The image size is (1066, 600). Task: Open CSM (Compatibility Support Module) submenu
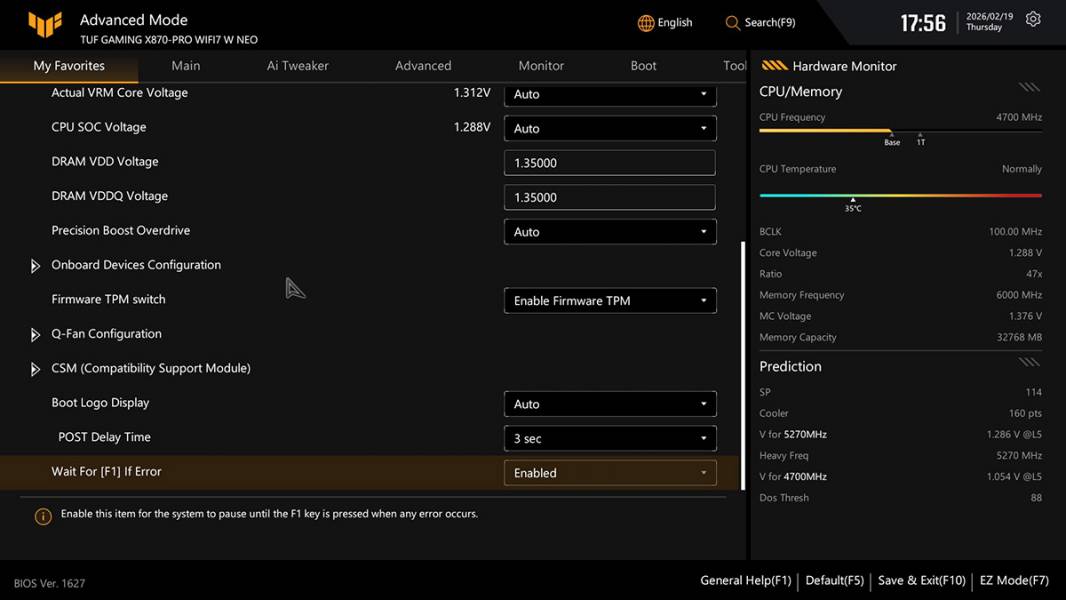[x=150, y=368]
